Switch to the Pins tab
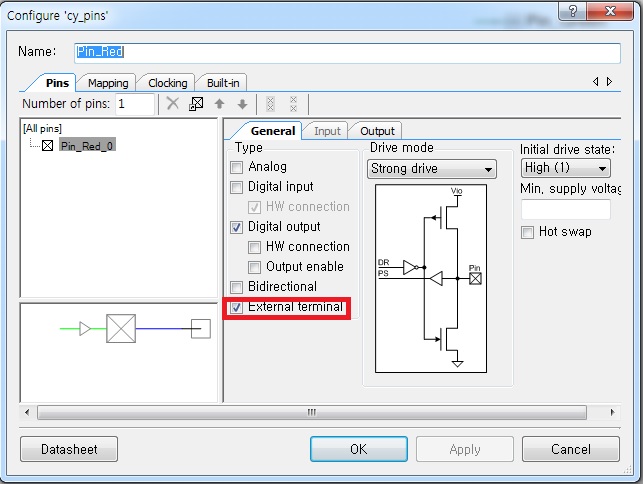Viewport: 643px width, 484px height. [x=57, y=83]
